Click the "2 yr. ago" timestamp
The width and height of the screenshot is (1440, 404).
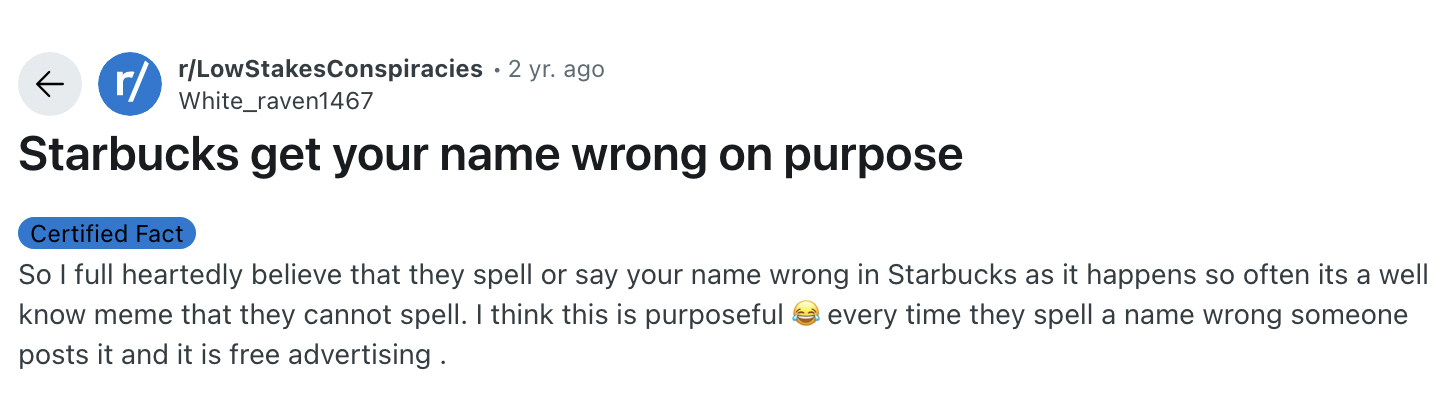click(x=556, y=69)
